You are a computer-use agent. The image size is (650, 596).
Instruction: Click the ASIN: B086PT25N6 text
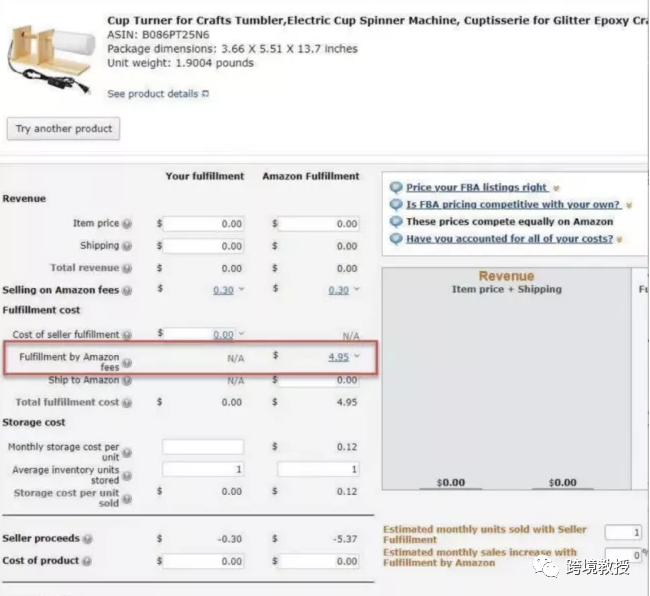coord(158,35)
